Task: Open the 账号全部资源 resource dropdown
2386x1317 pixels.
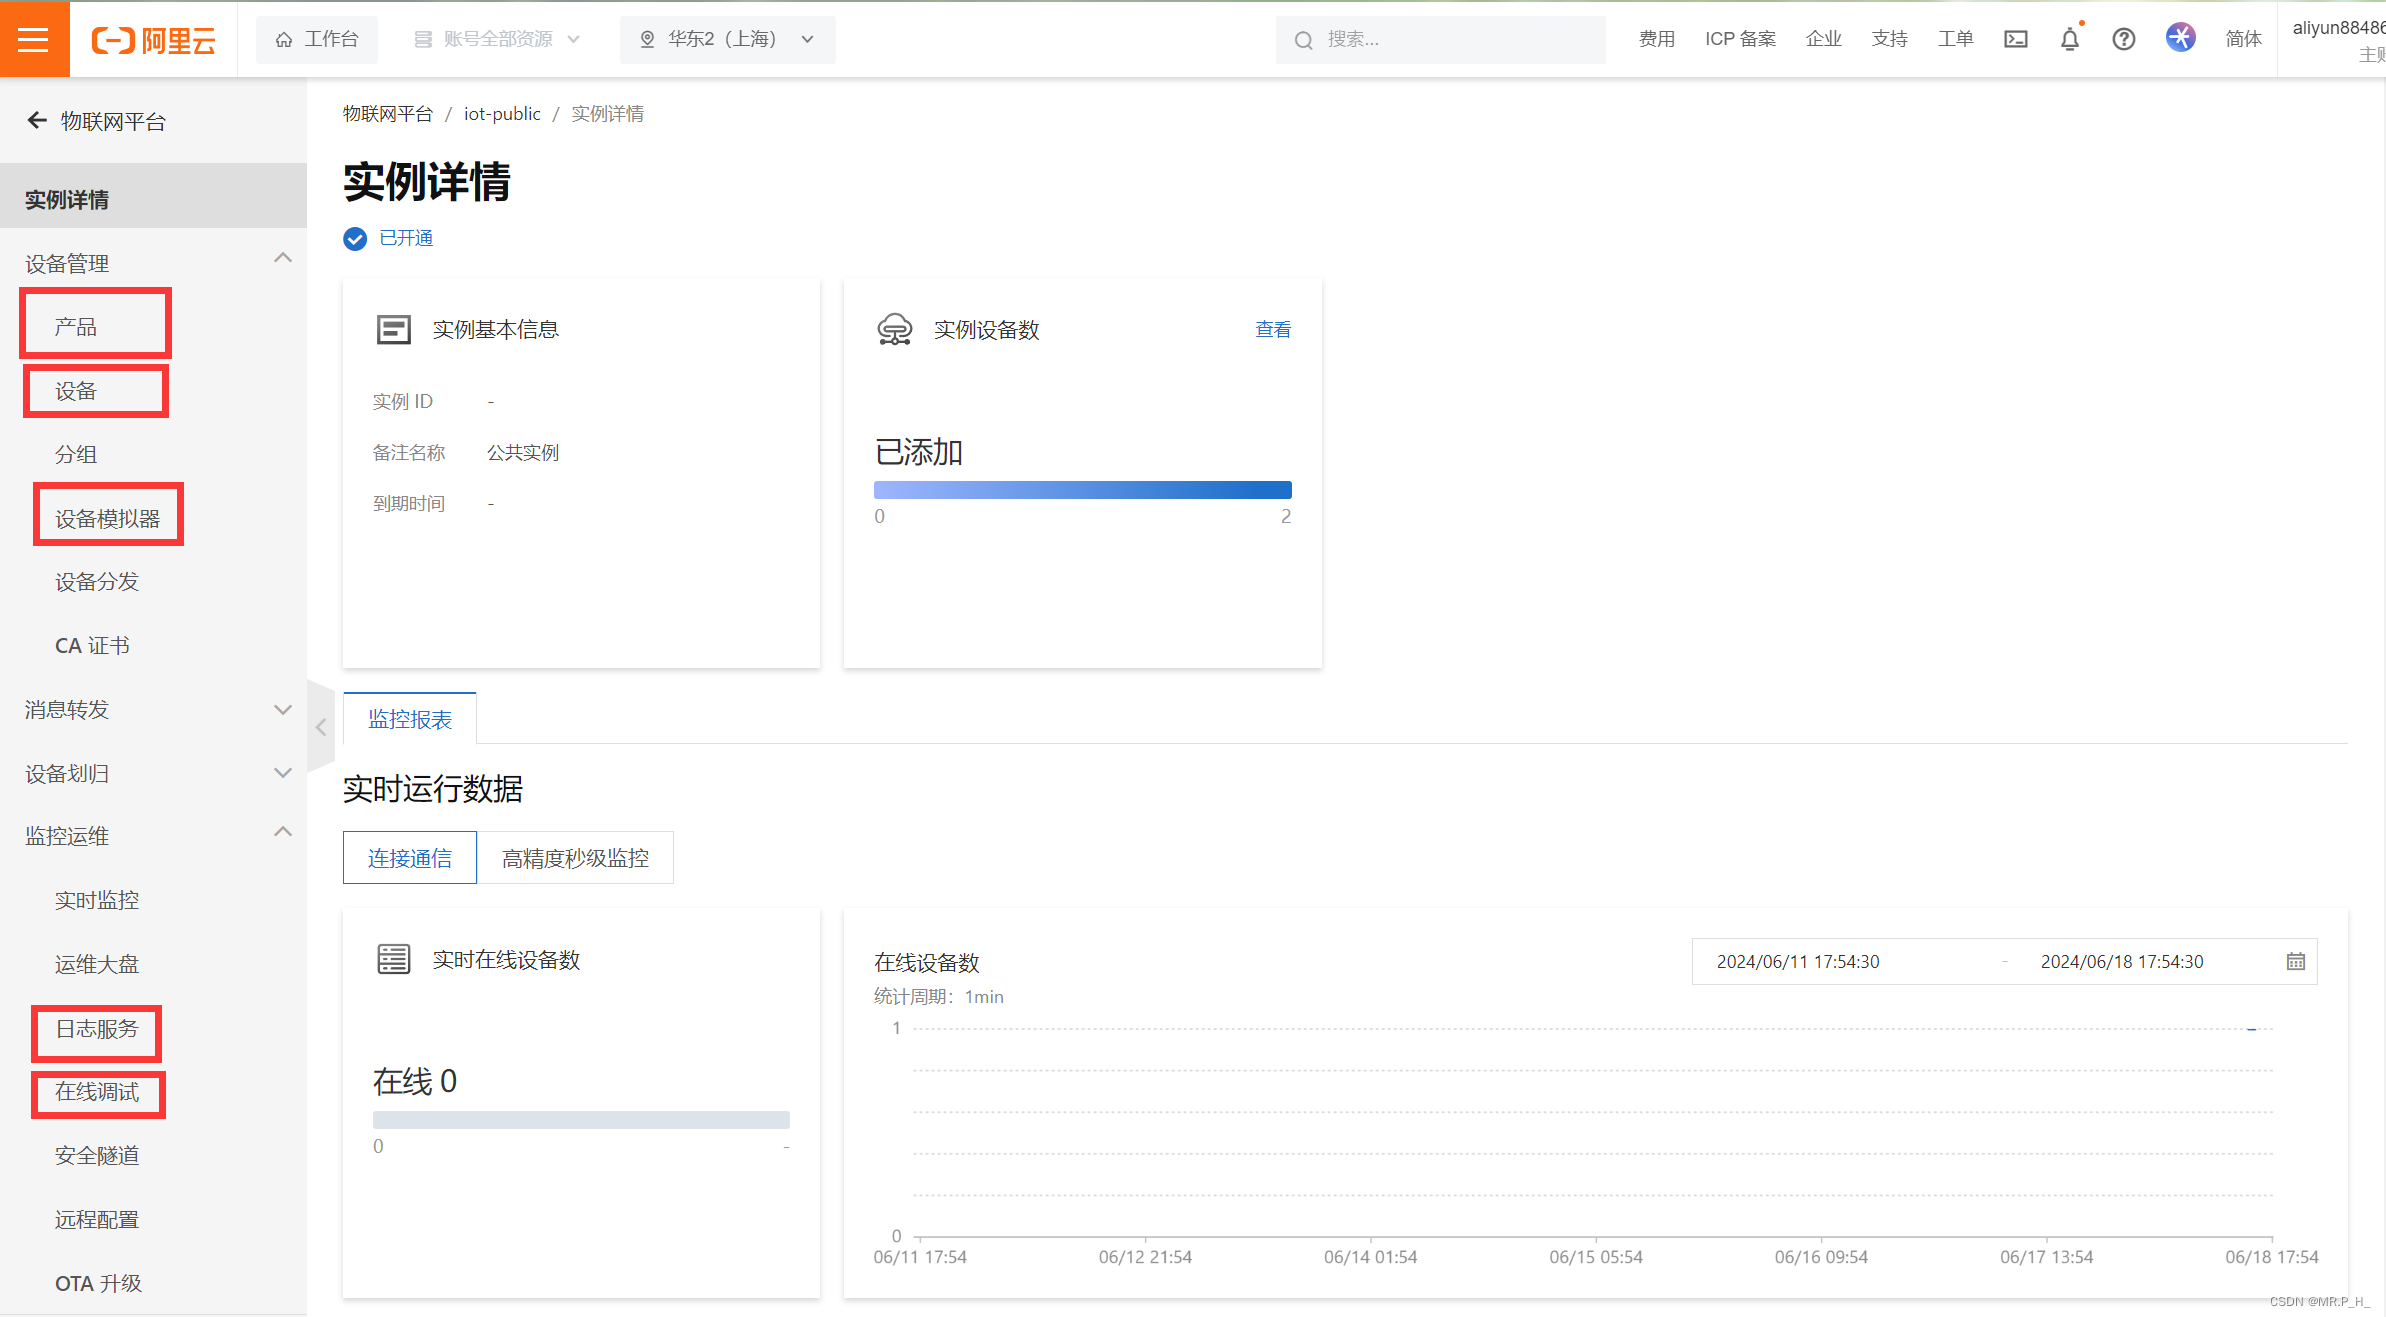Action: [497, 39]
